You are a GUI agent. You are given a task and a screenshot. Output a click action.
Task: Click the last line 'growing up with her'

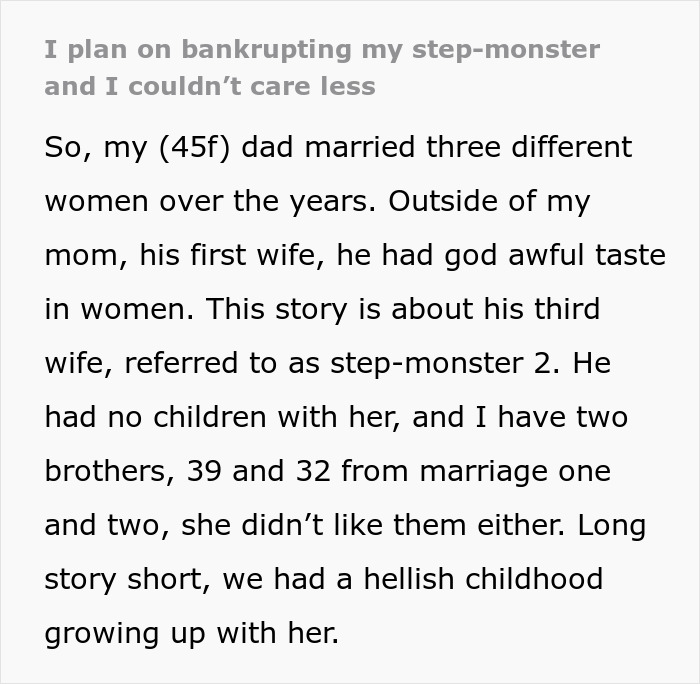[x=192, y=633]
